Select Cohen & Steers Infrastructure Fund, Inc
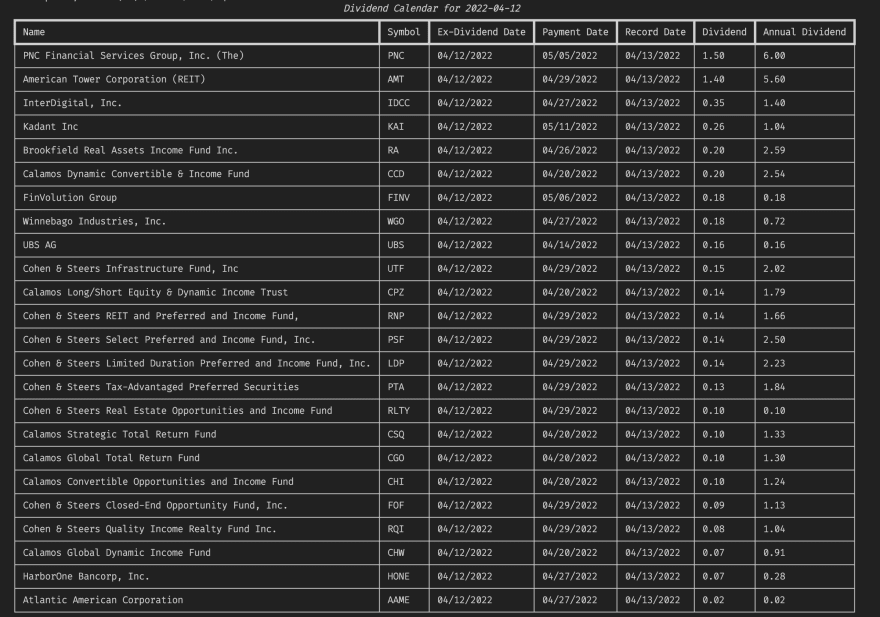 130,268
